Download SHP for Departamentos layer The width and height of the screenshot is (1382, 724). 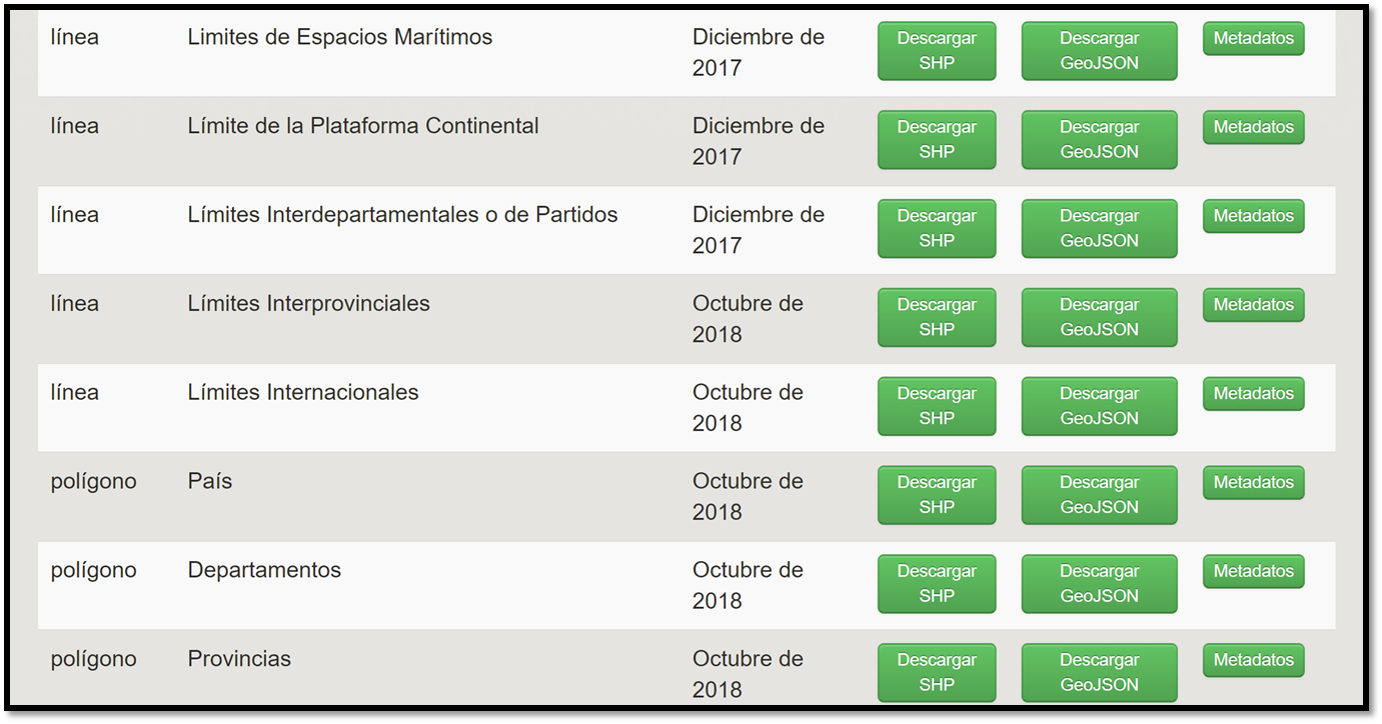pyautogui.click(x=936, y=584)
